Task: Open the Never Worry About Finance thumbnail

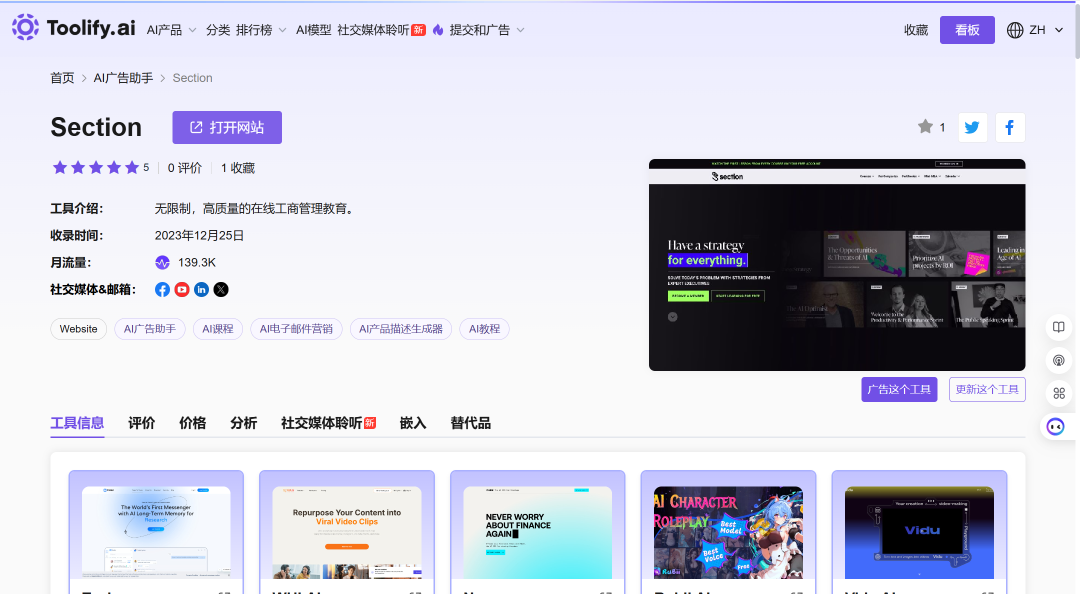Action: tap(537, 533)
